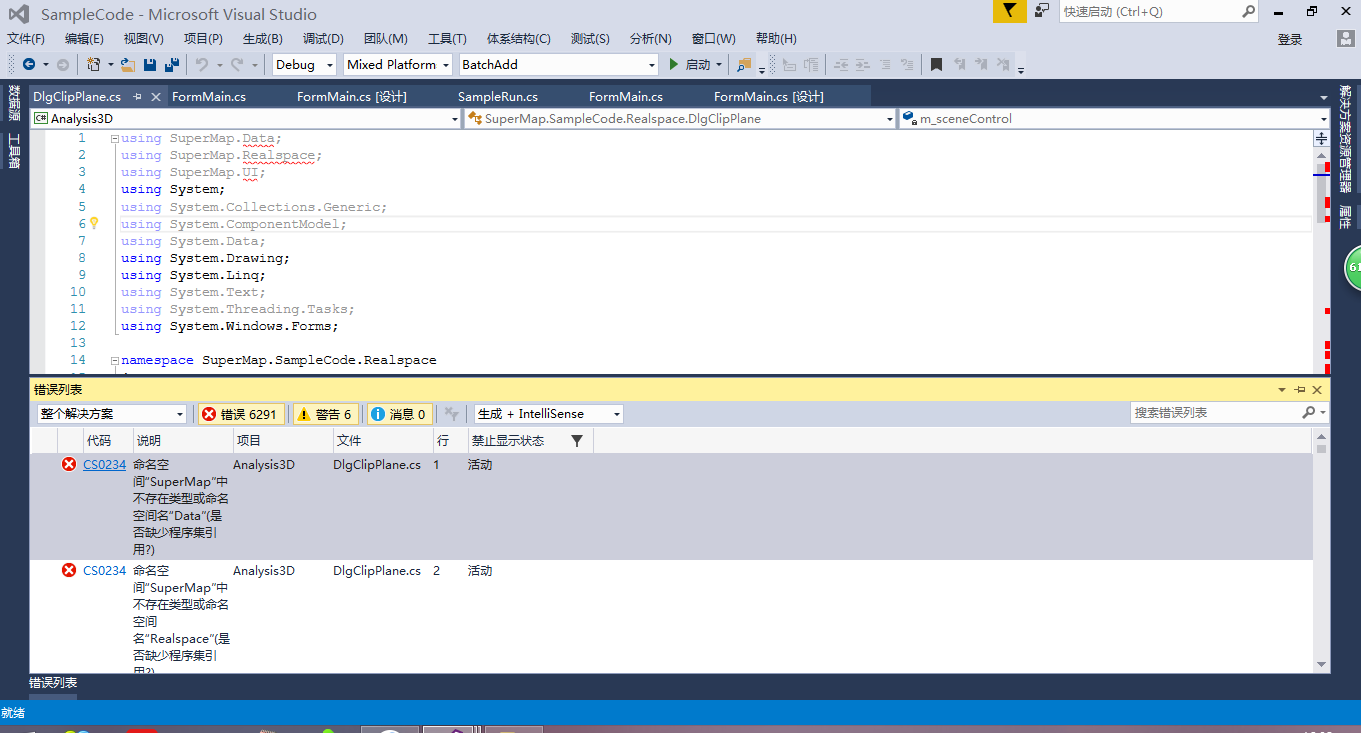Toggle the 消息 0 messages filter
Screen dimensions: 1361x733
click(399, 414)
